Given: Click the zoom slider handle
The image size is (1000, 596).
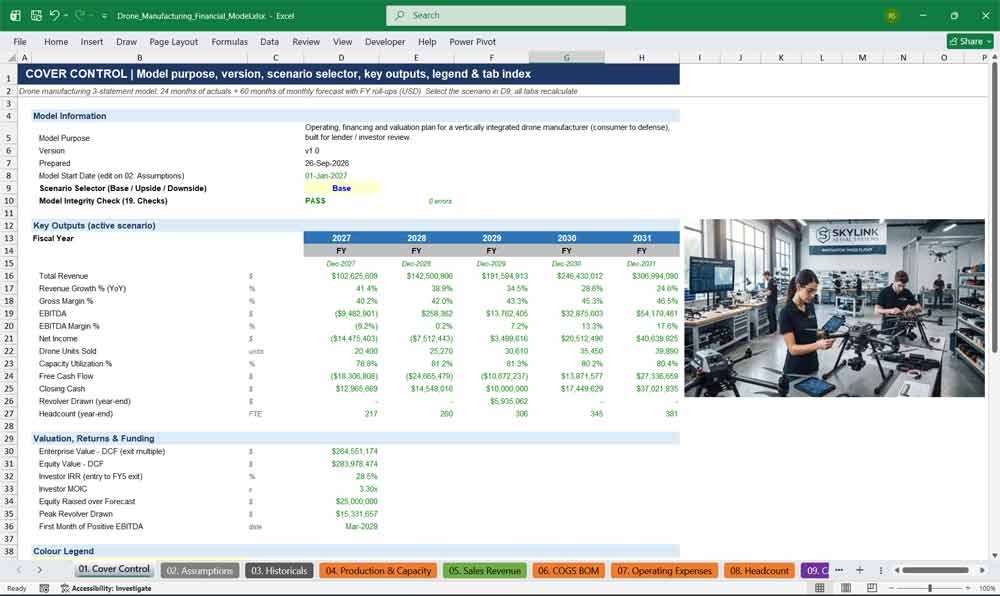Looking at the screenshot, I should point(930,588).
